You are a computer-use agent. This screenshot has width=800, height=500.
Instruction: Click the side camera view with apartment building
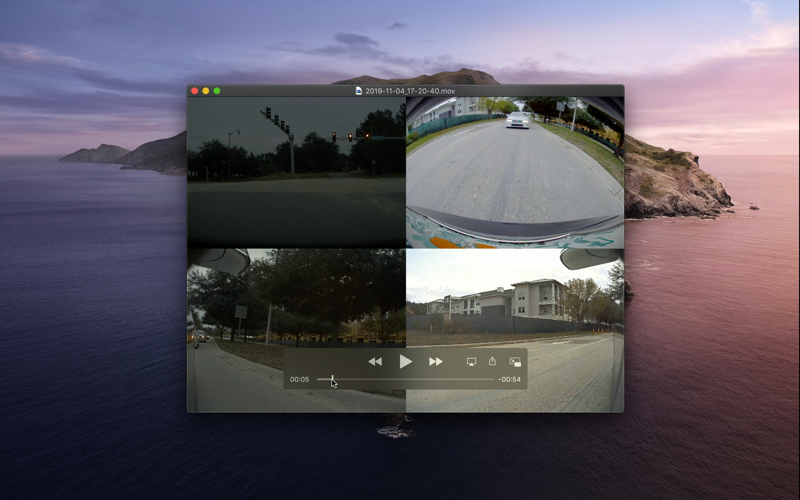point(515,330)
